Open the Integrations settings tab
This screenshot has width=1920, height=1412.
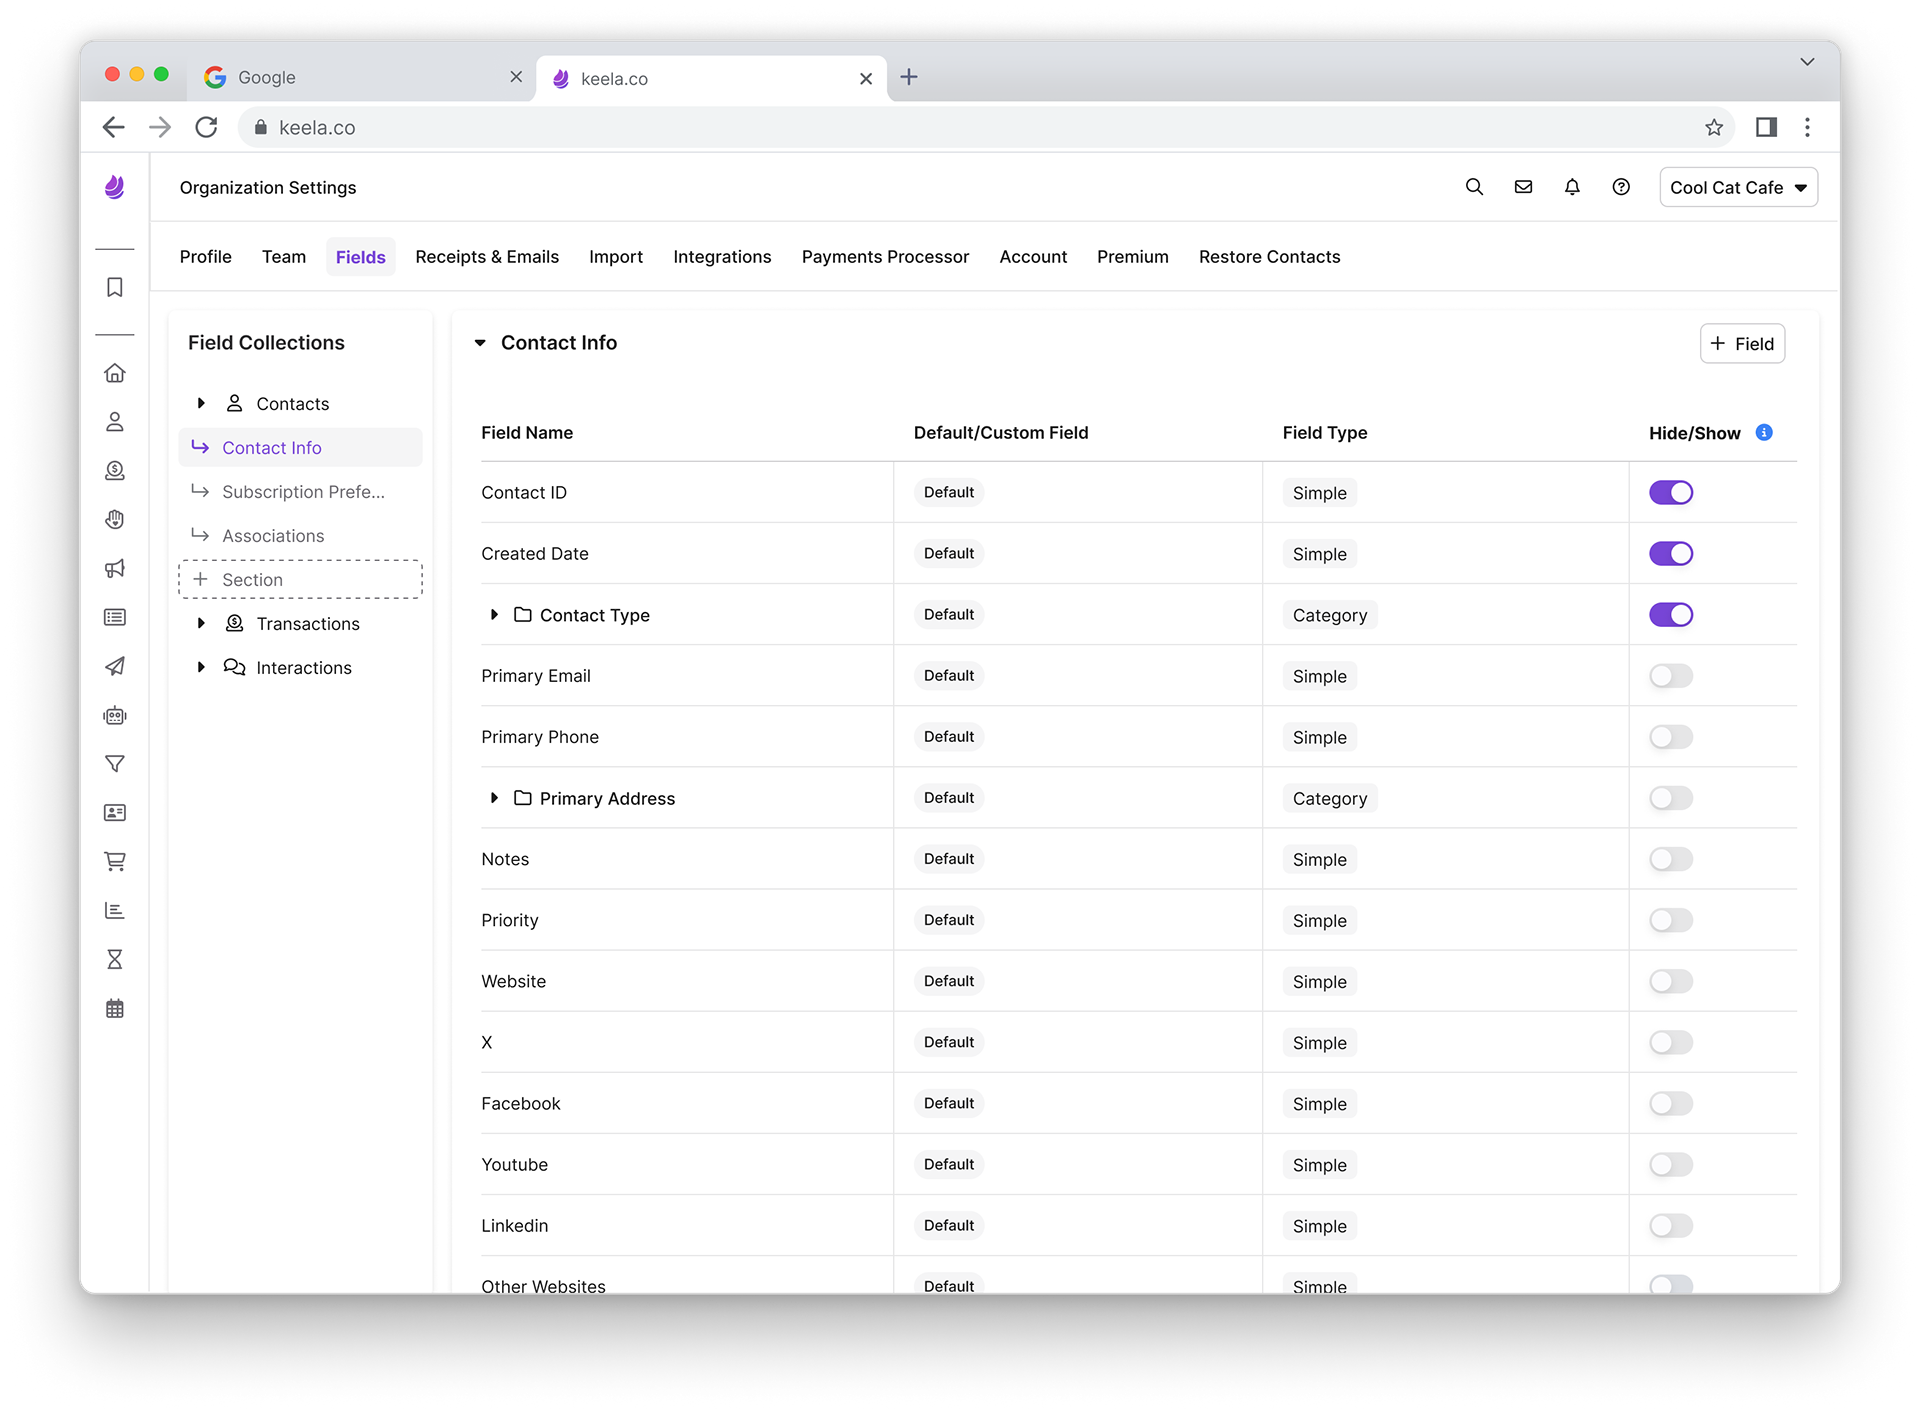722,257
